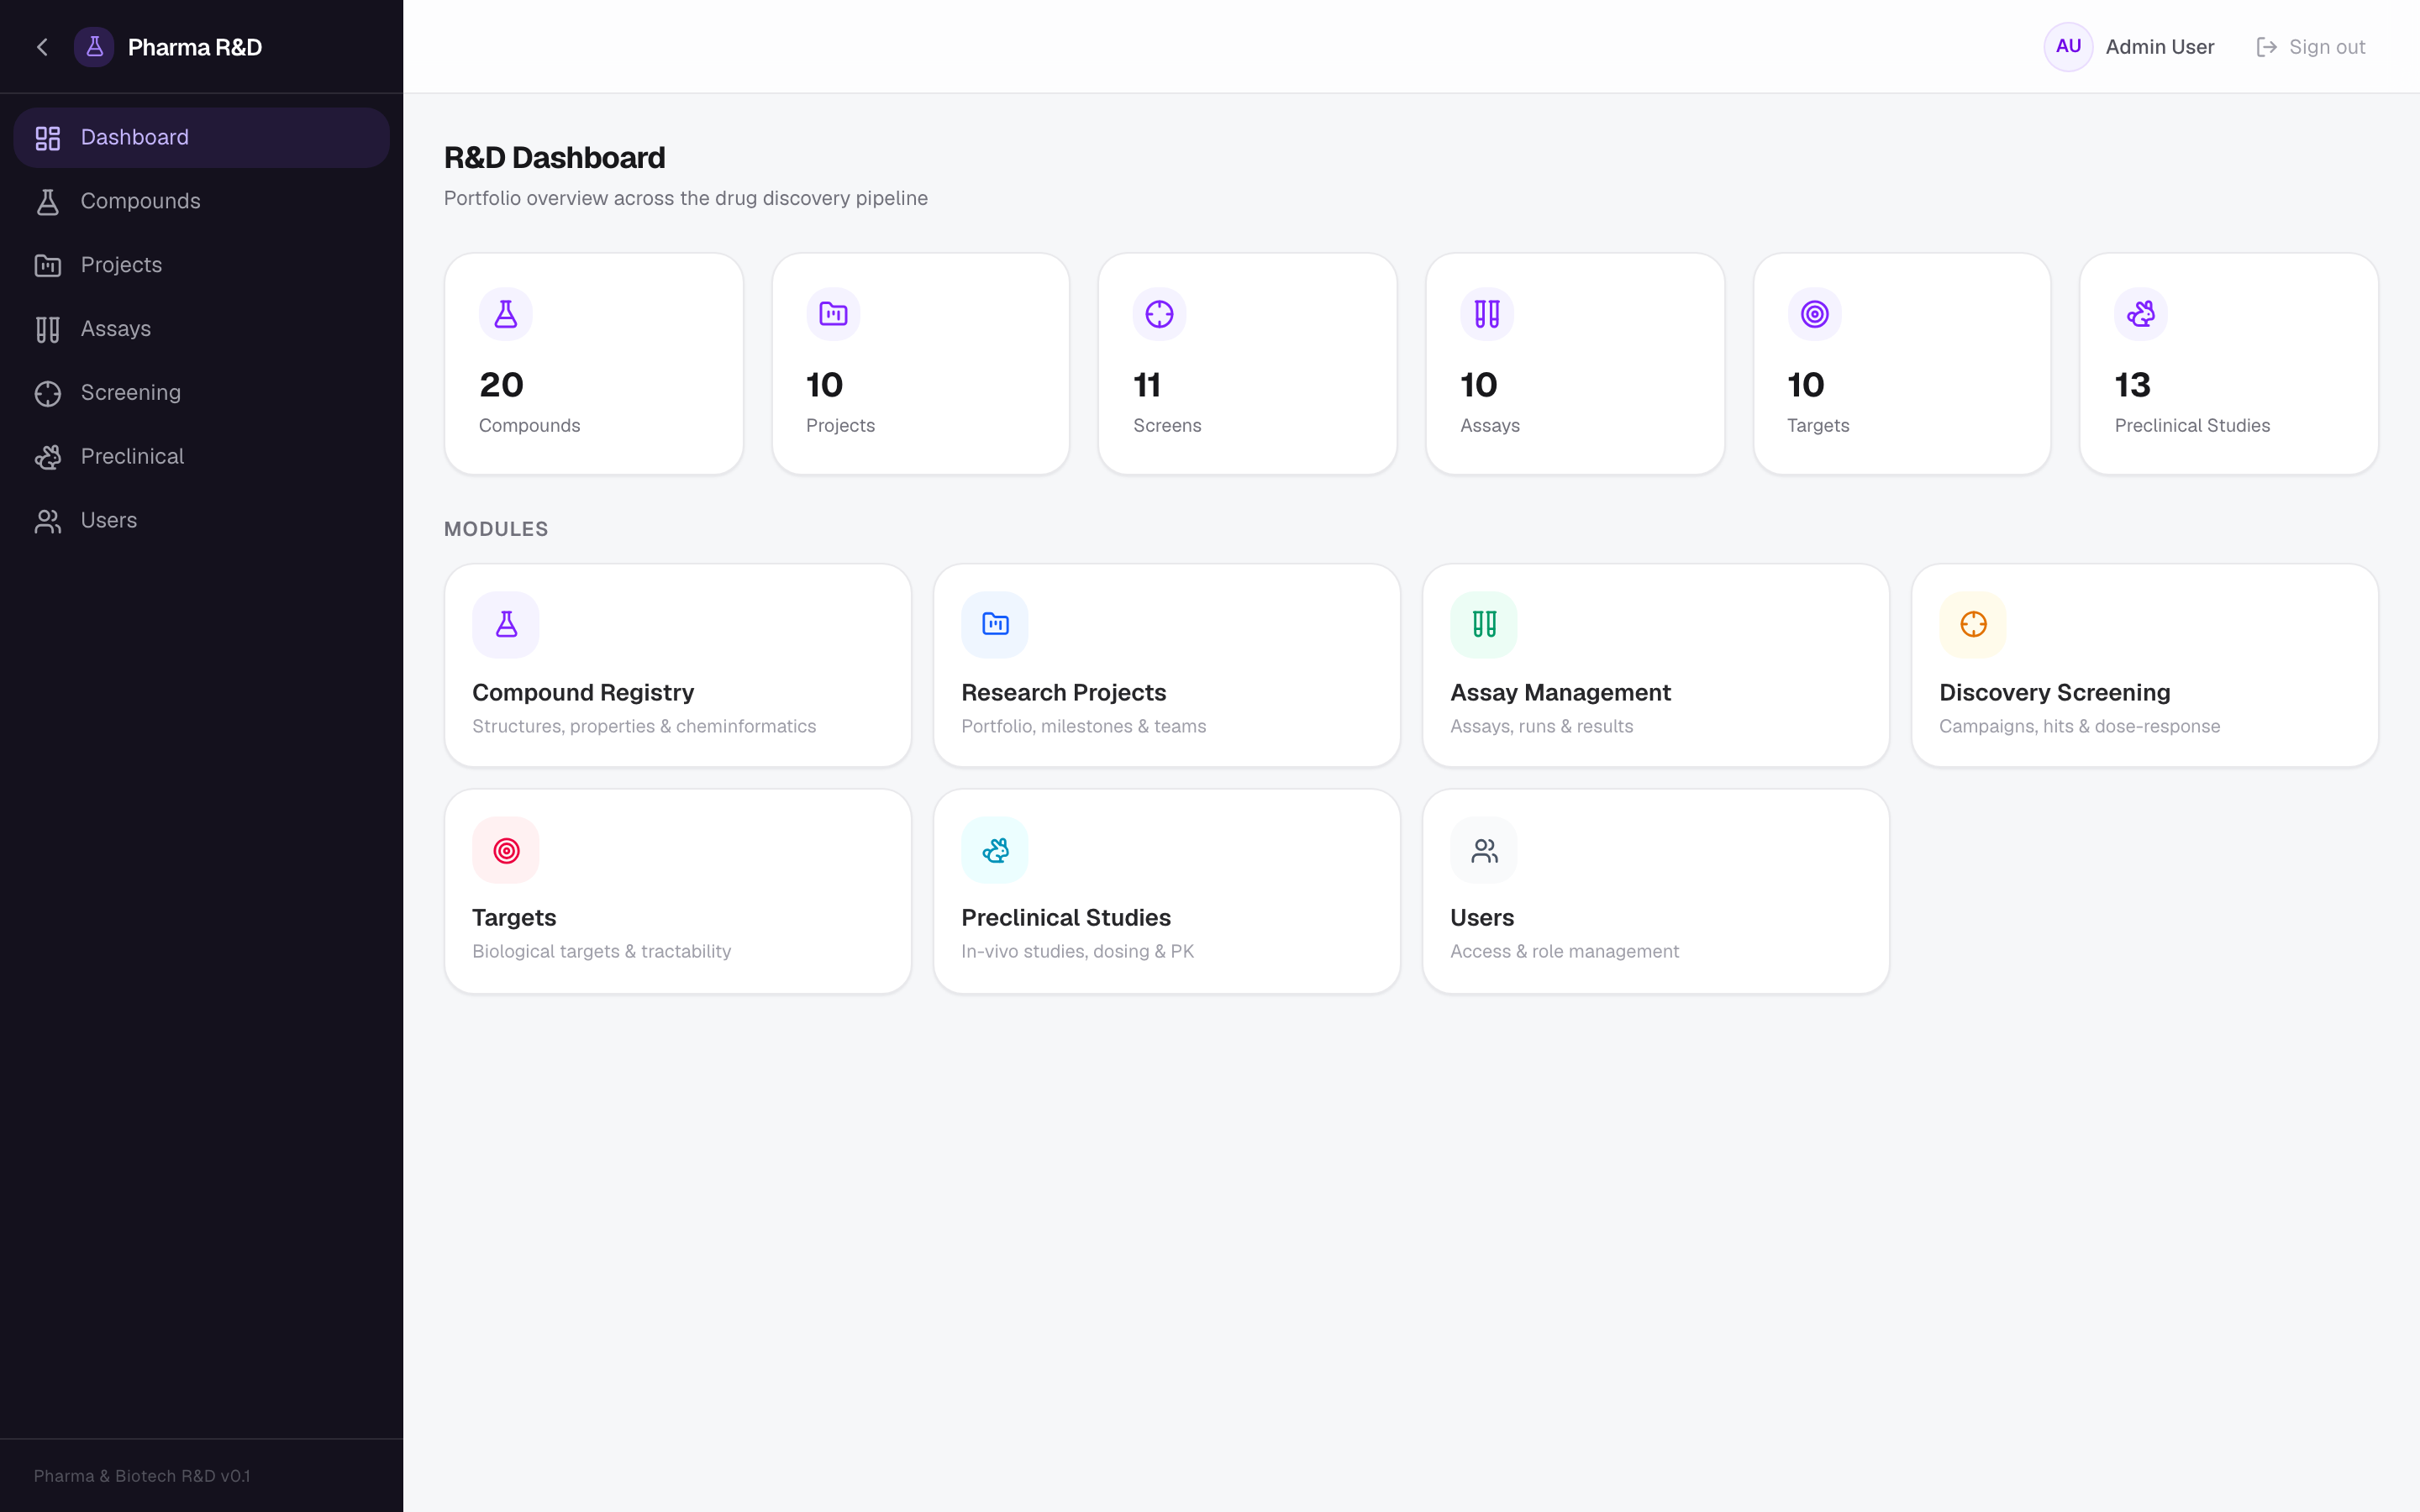Open the Research Projects module
Viewport: 2420px width, 1512px height.
1167,666
